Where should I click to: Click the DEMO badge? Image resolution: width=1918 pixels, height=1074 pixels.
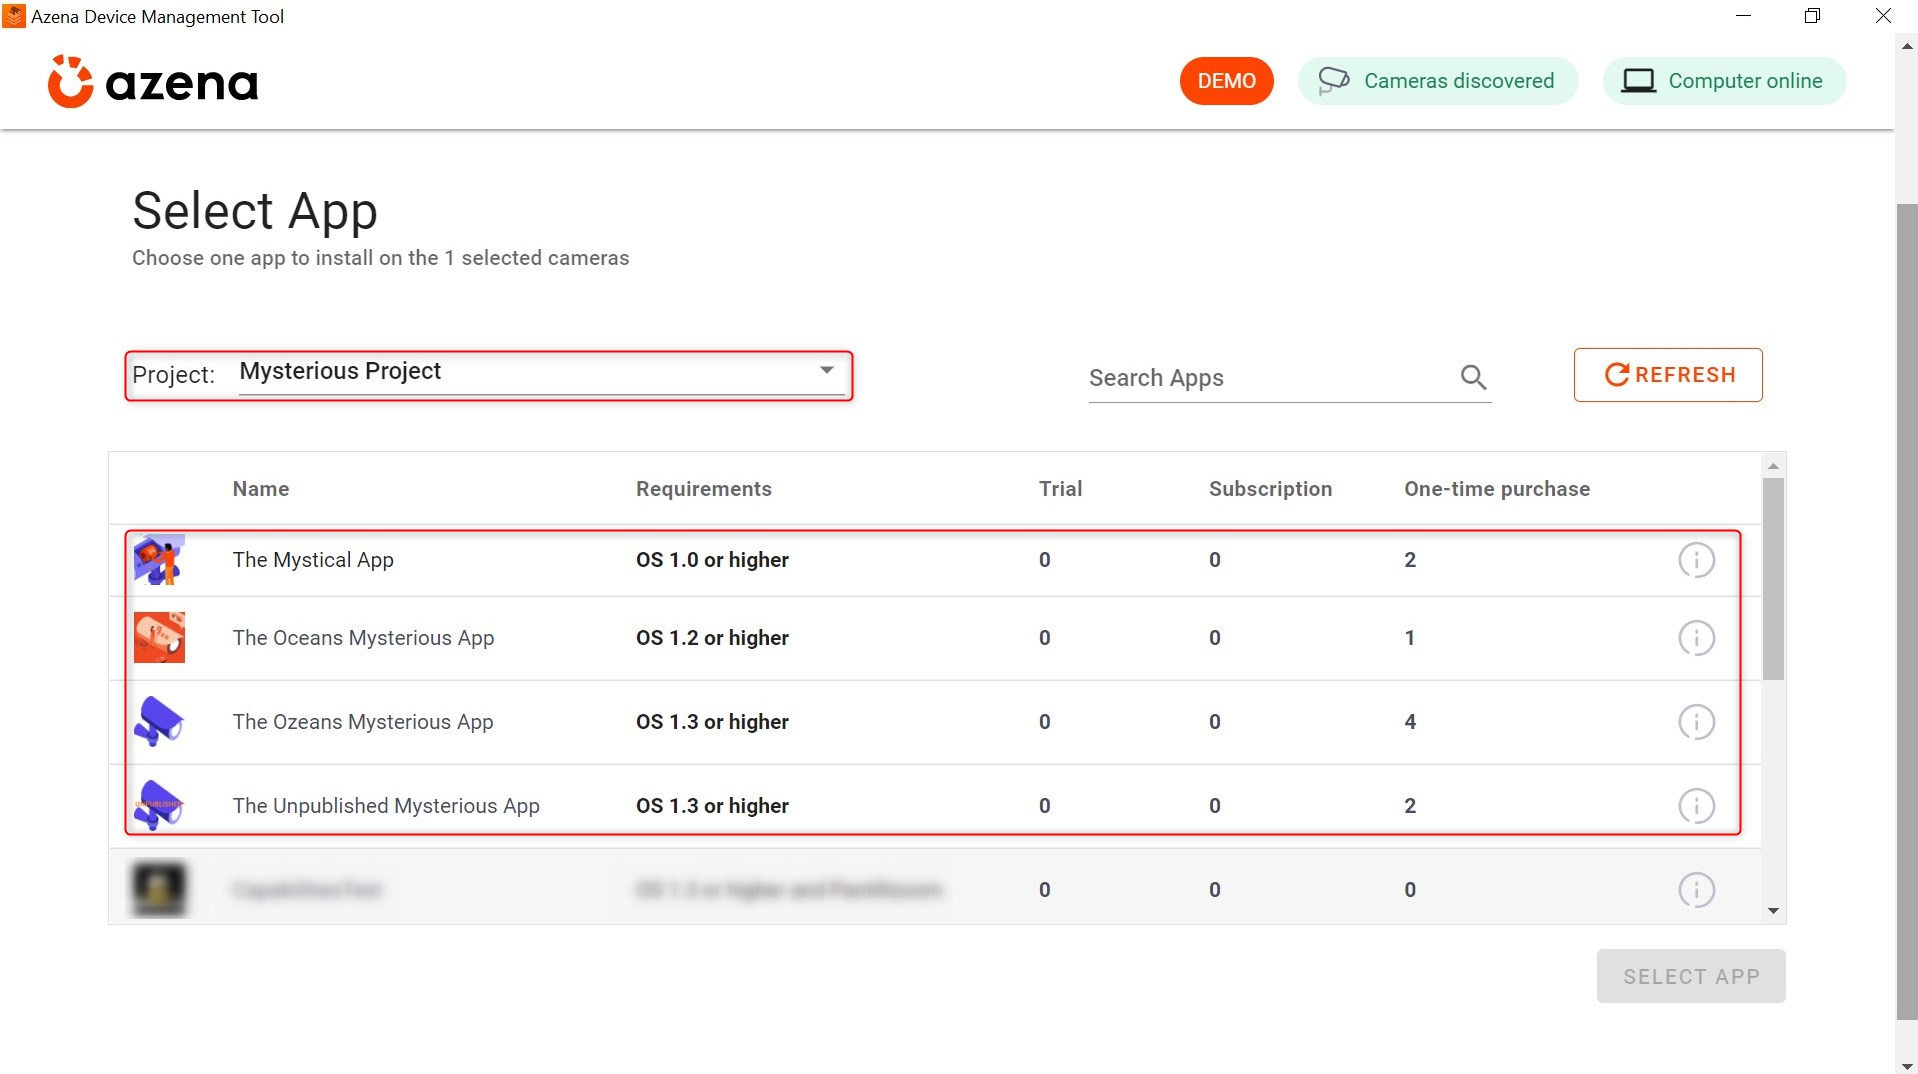[x=1226, y=81]
